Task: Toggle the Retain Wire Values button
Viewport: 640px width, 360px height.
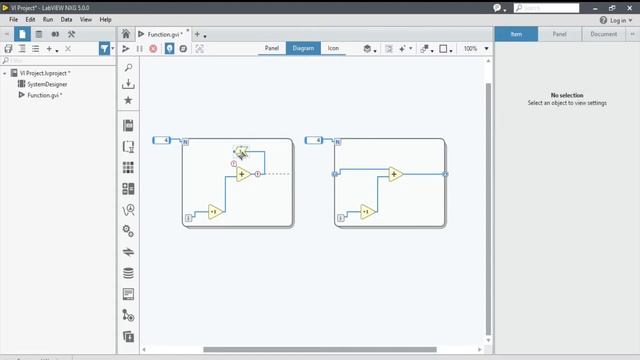Action: 183,49
